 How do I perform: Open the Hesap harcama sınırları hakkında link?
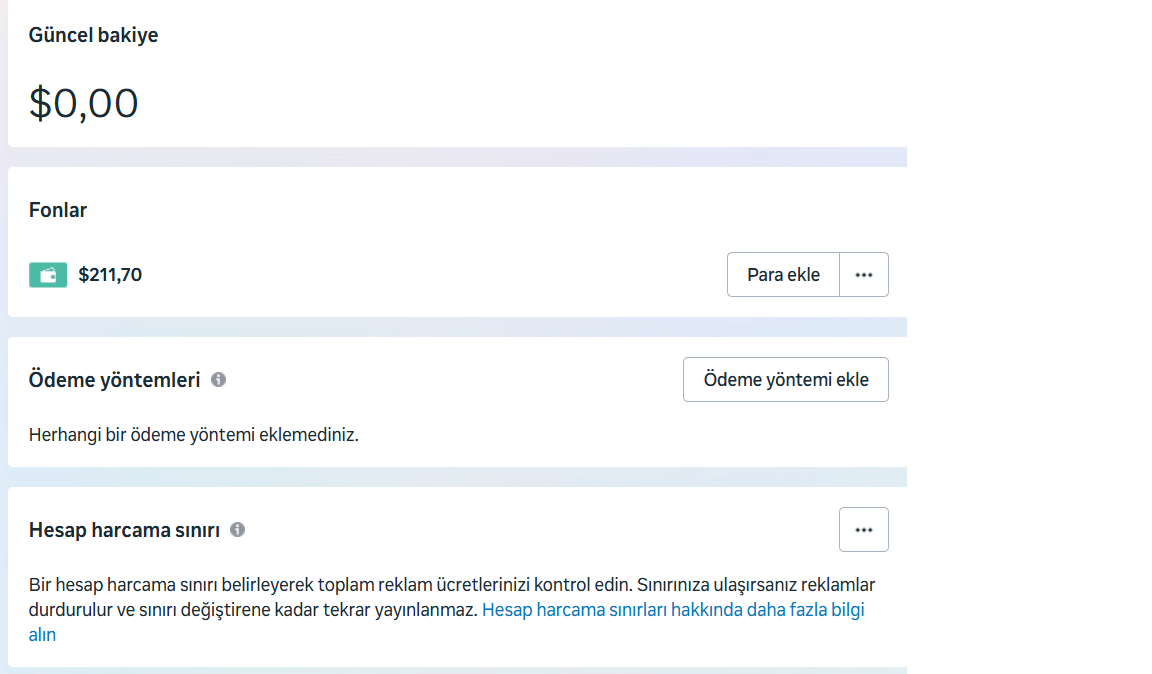[x=672, y=610]
